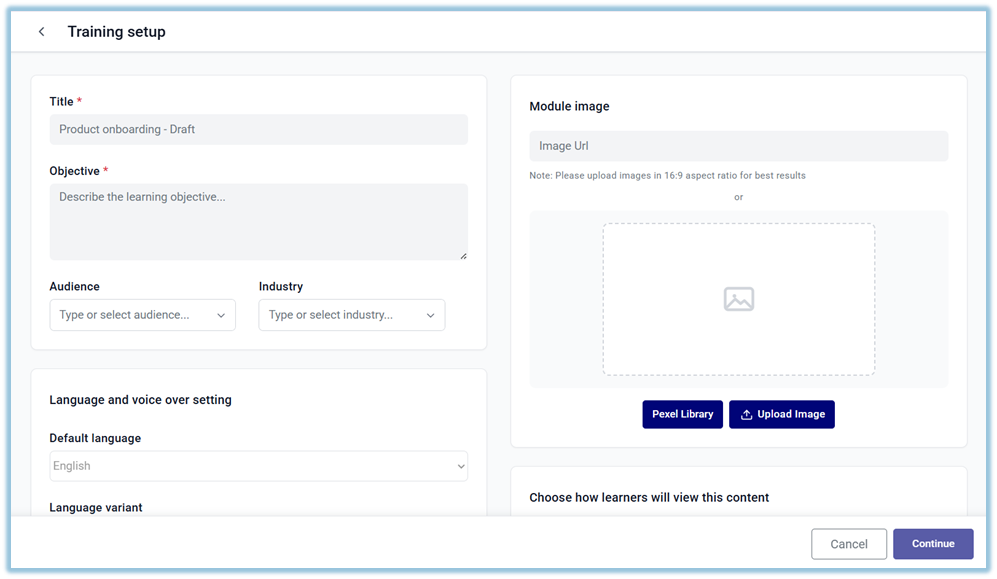Image resolution: width=997 pixels, height=579 pixels.
Task: Open the Pexel Library
Action: click(x=682, y=414)
